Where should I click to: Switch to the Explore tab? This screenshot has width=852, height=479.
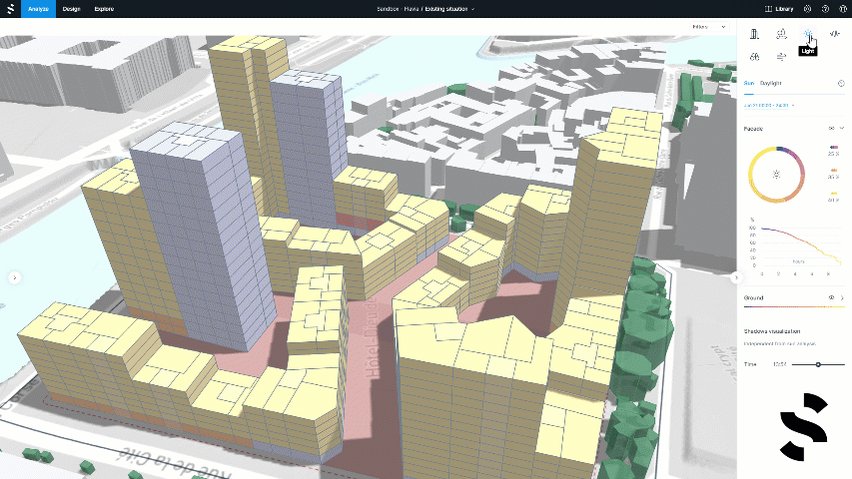click(104, 9)
